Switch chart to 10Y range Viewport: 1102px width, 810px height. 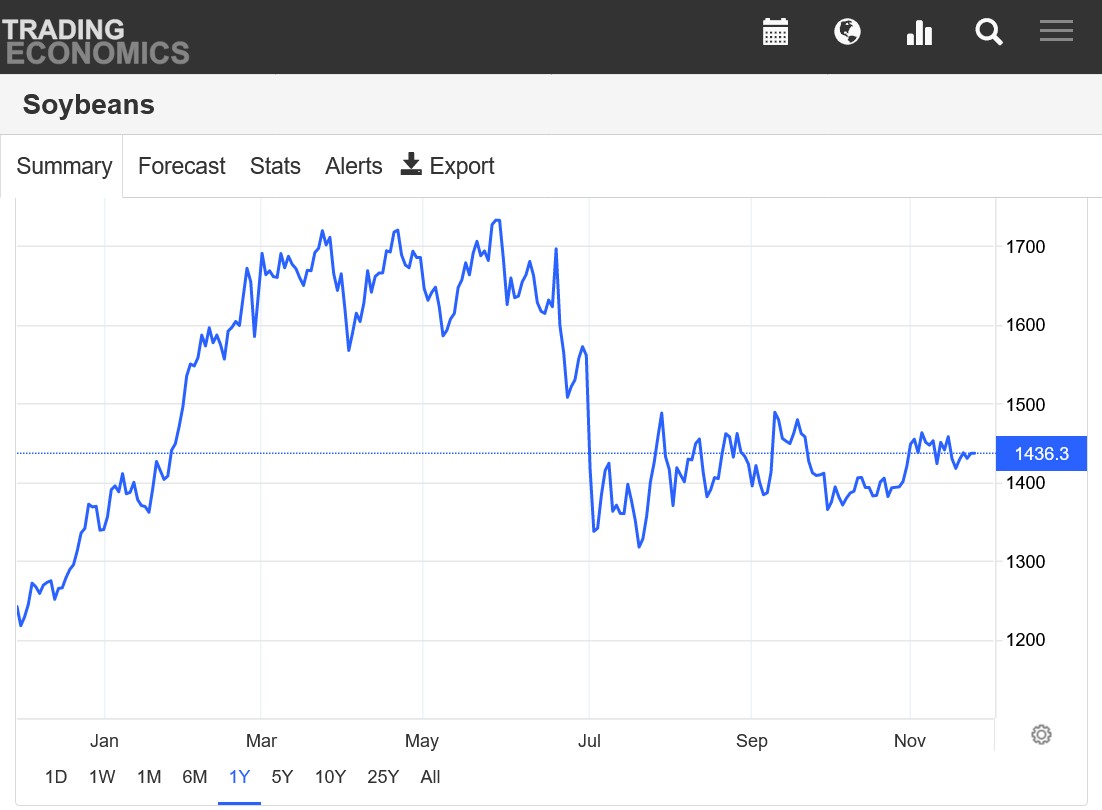point(330,777)
